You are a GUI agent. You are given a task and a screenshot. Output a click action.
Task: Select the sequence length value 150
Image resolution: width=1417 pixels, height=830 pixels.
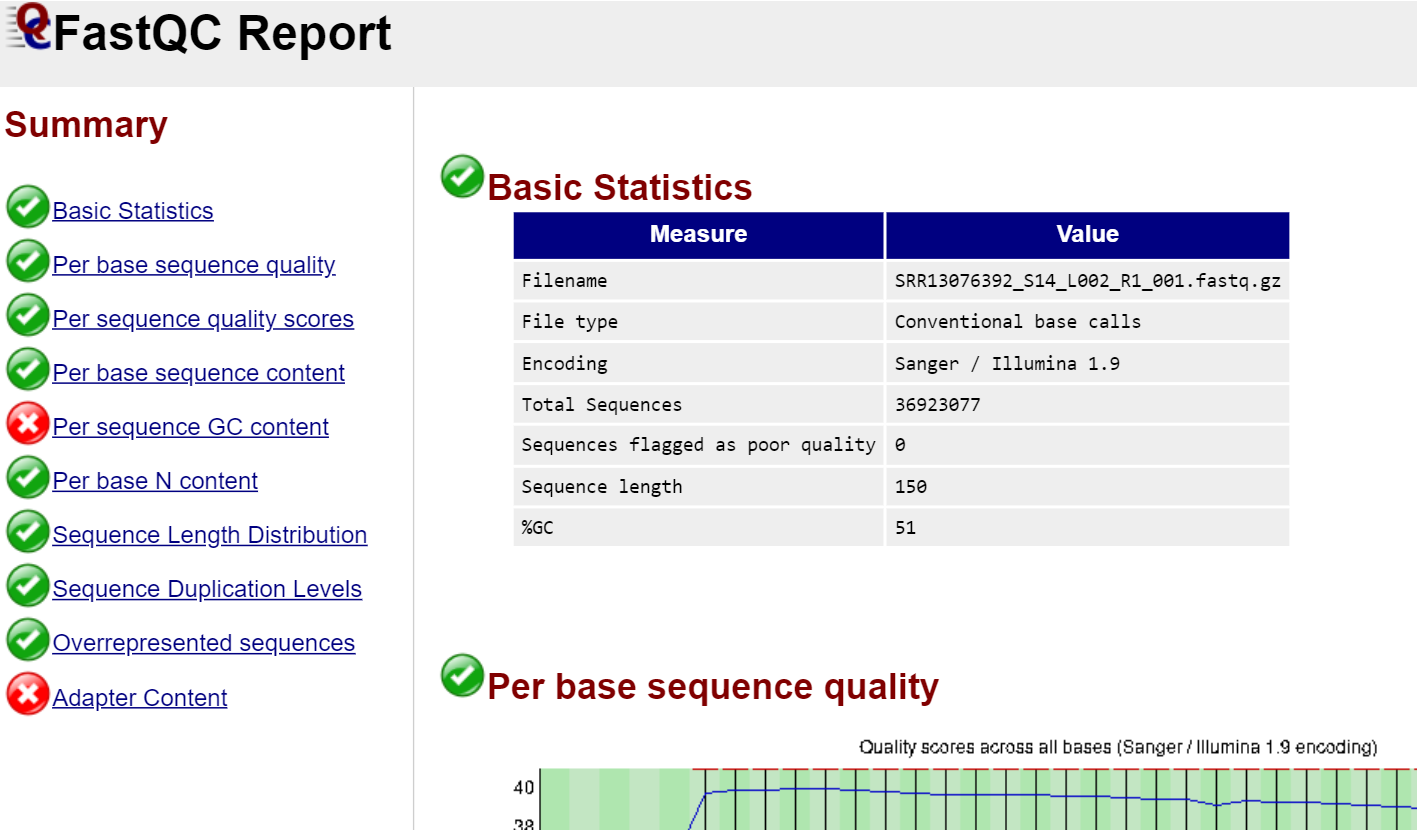pos(911,487)
